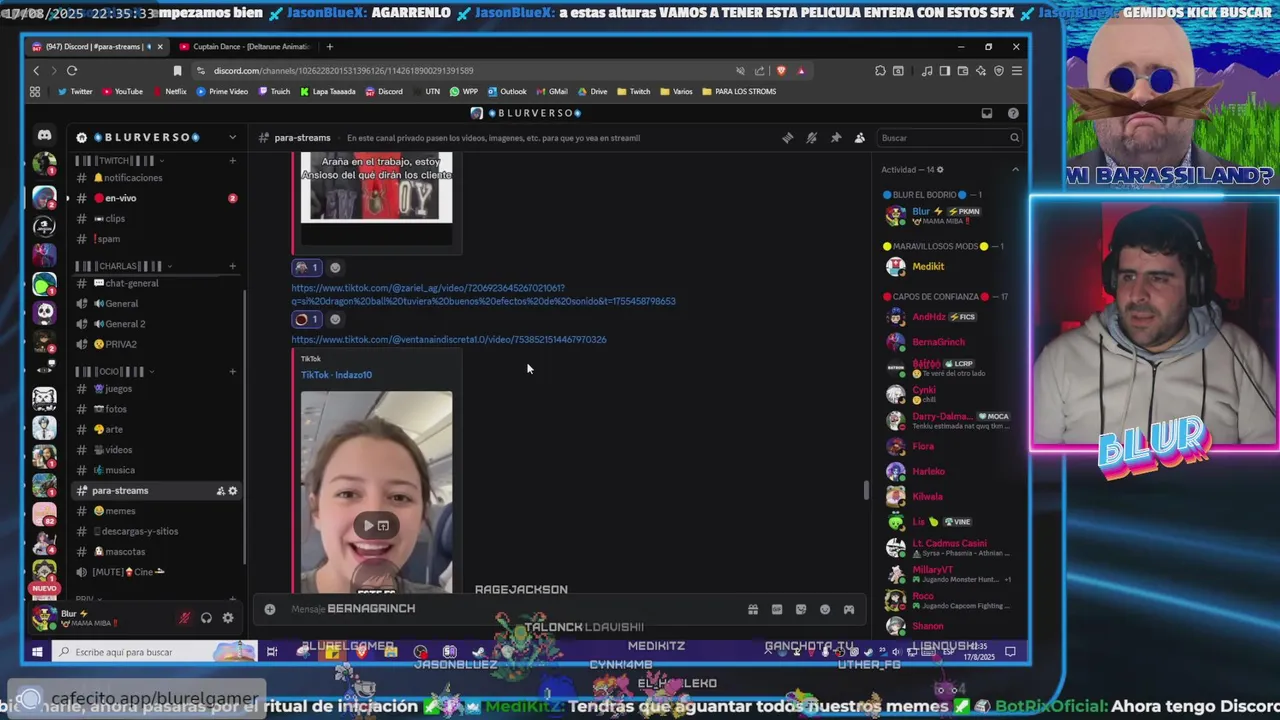Join the General 2 voice channel
This screenshot has height=720, width=1280.
[156, 324]
